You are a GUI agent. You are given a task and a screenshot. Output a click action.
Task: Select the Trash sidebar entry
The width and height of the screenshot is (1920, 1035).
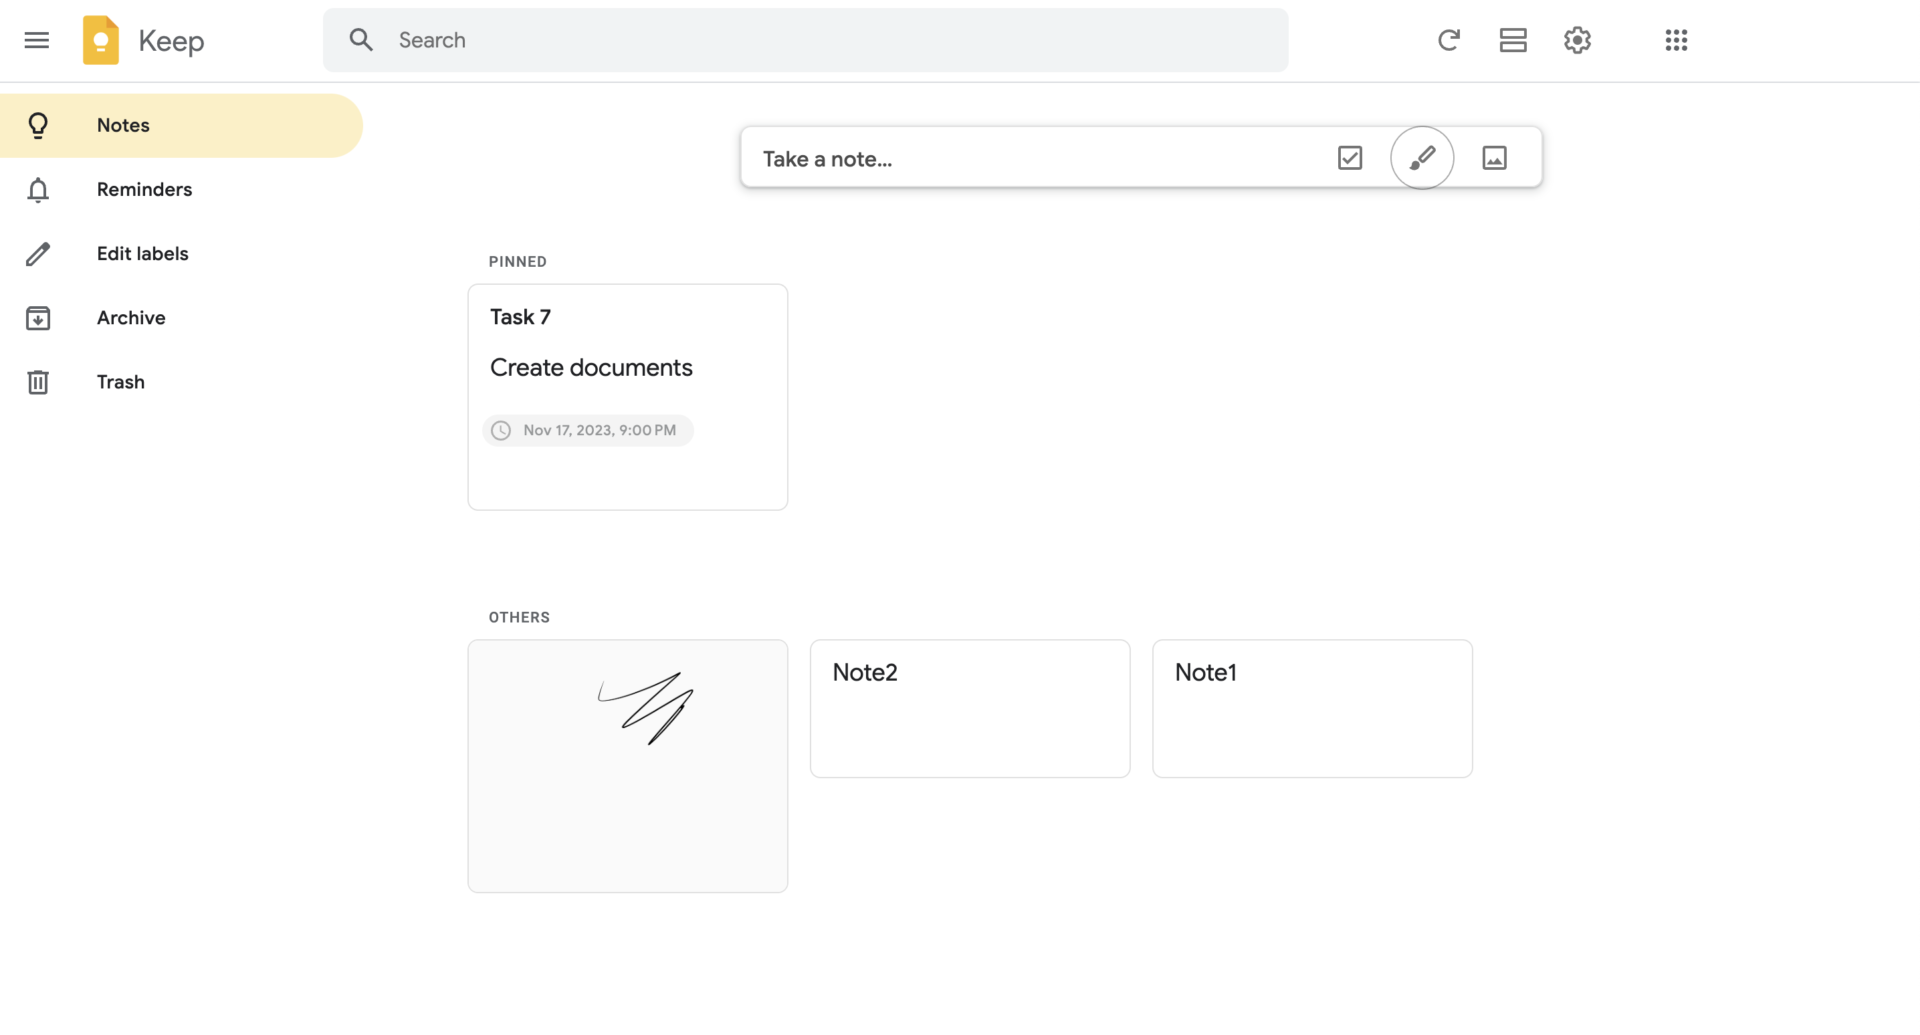click(x=120, y=381)
